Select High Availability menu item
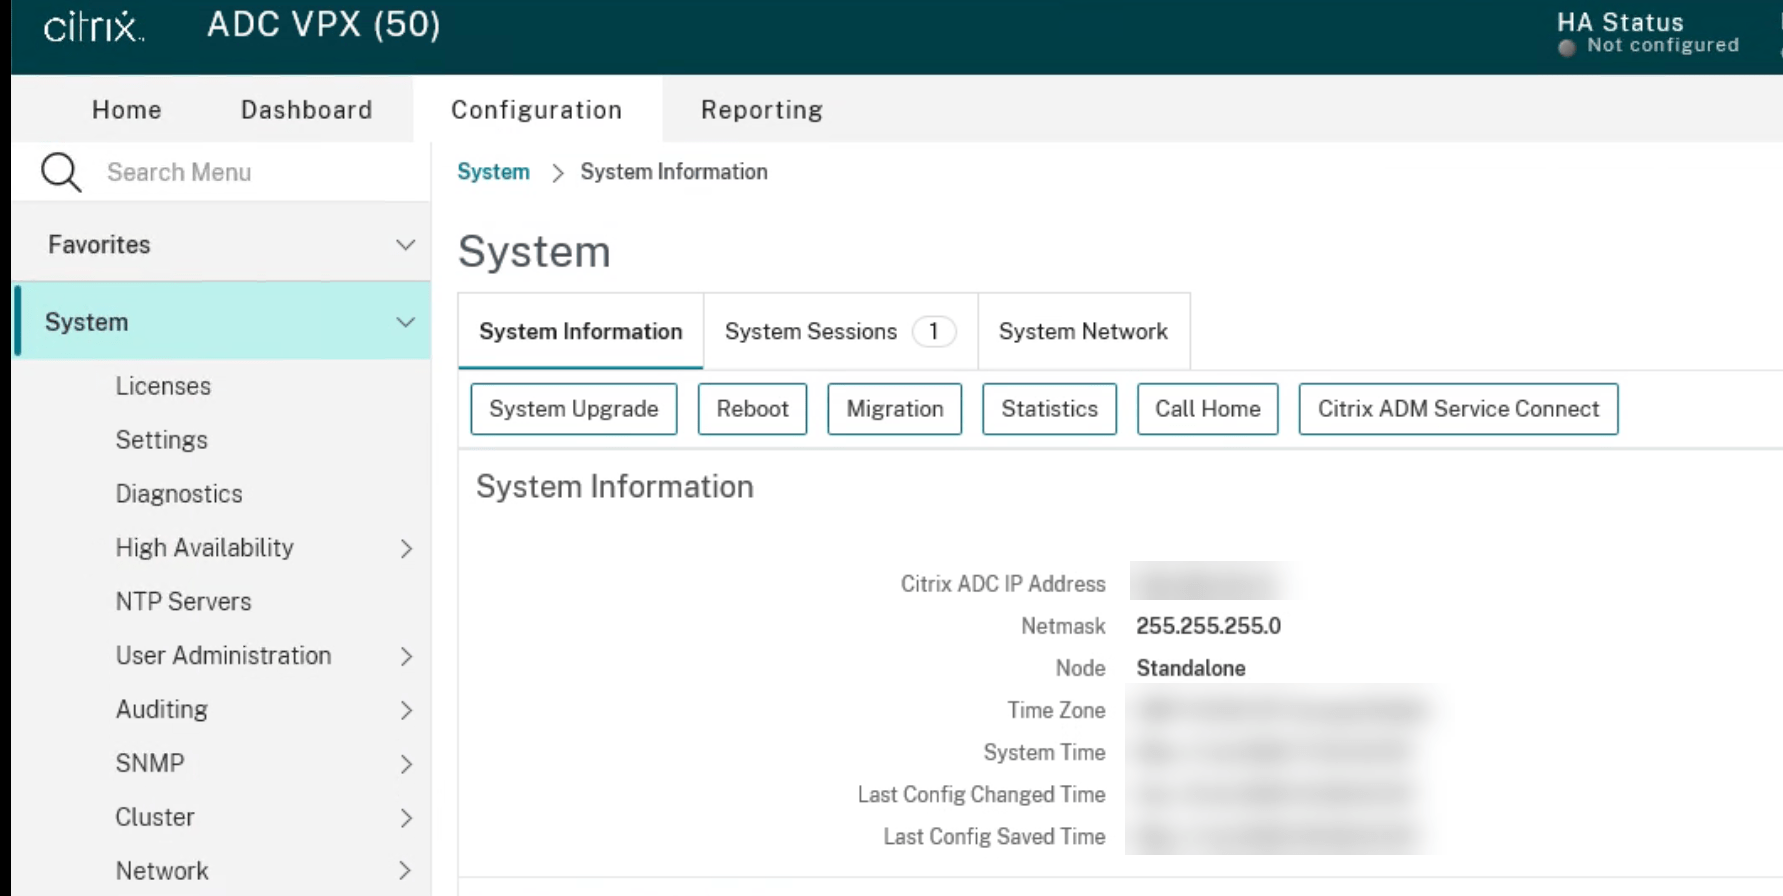 tap(205, 548)
